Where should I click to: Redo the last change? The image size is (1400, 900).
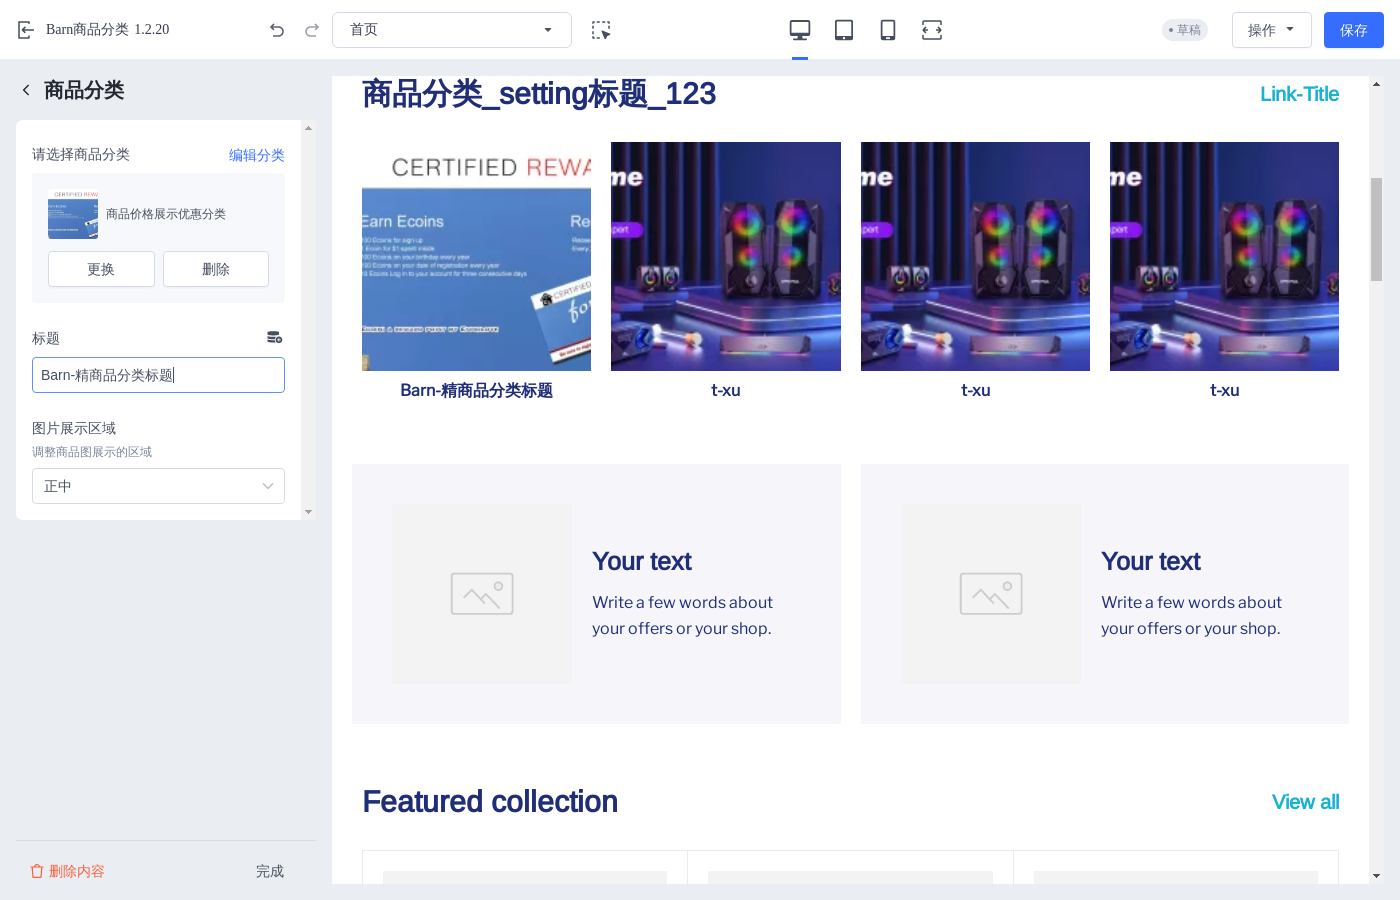[309, 30]
